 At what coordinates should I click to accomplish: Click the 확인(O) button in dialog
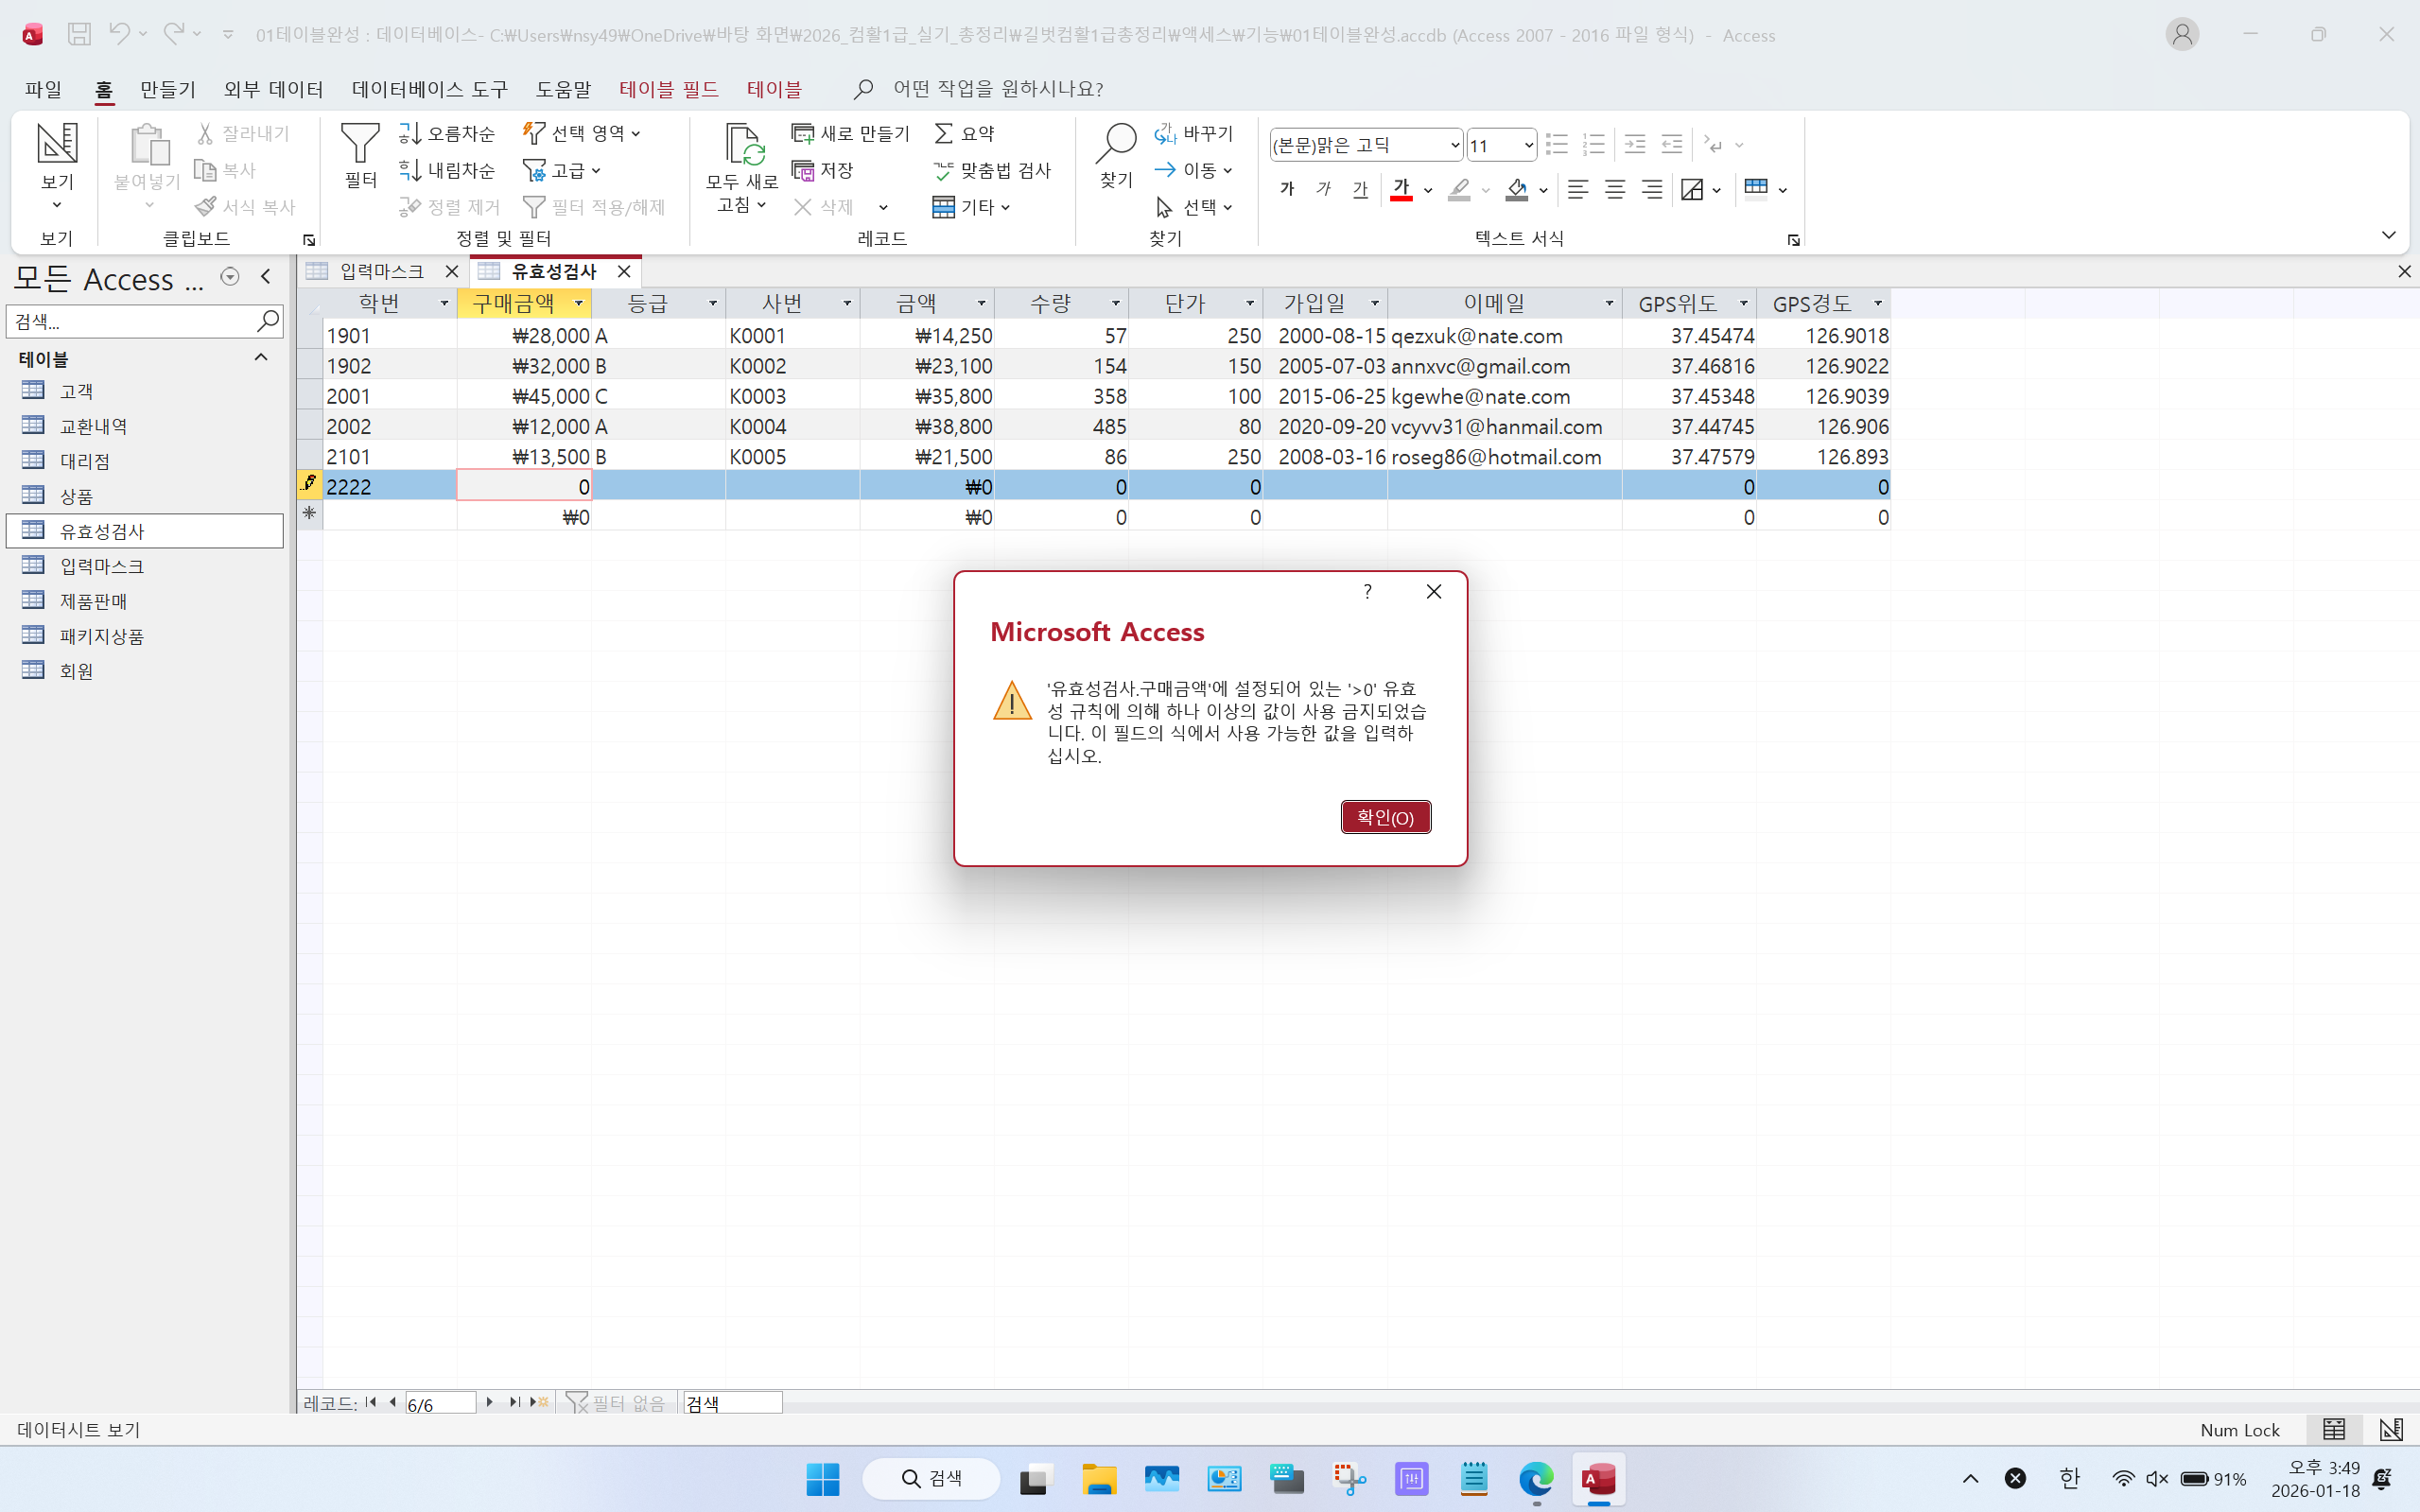point(1385,817)
